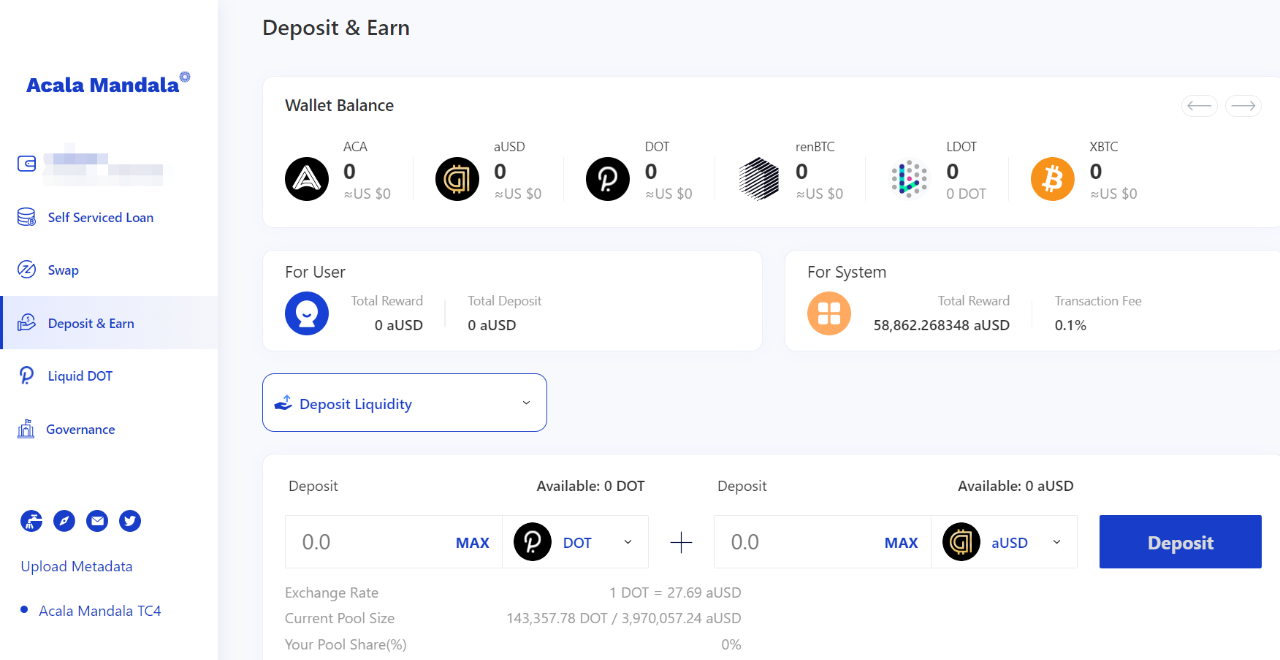Screen dimensions: 1280x660
Task: Click the blurred wallet account name
Action: pyautogui.click(x=104, y=166)
